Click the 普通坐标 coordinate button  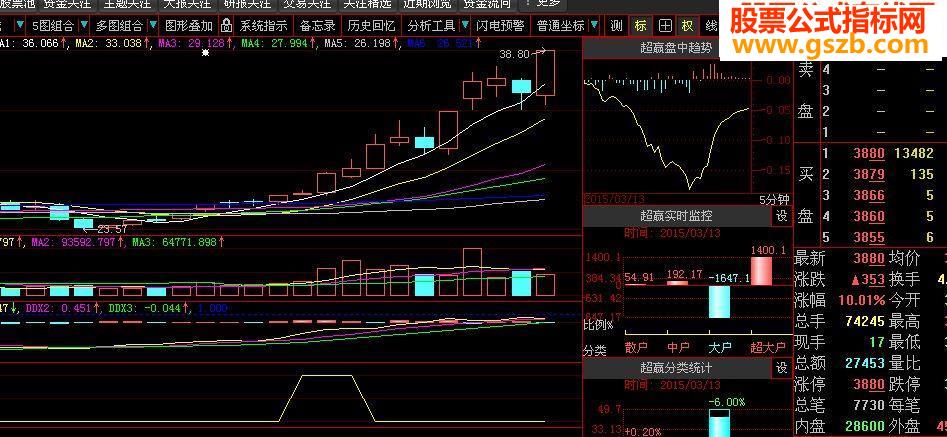pyautogui.click(x=560, y=25)
